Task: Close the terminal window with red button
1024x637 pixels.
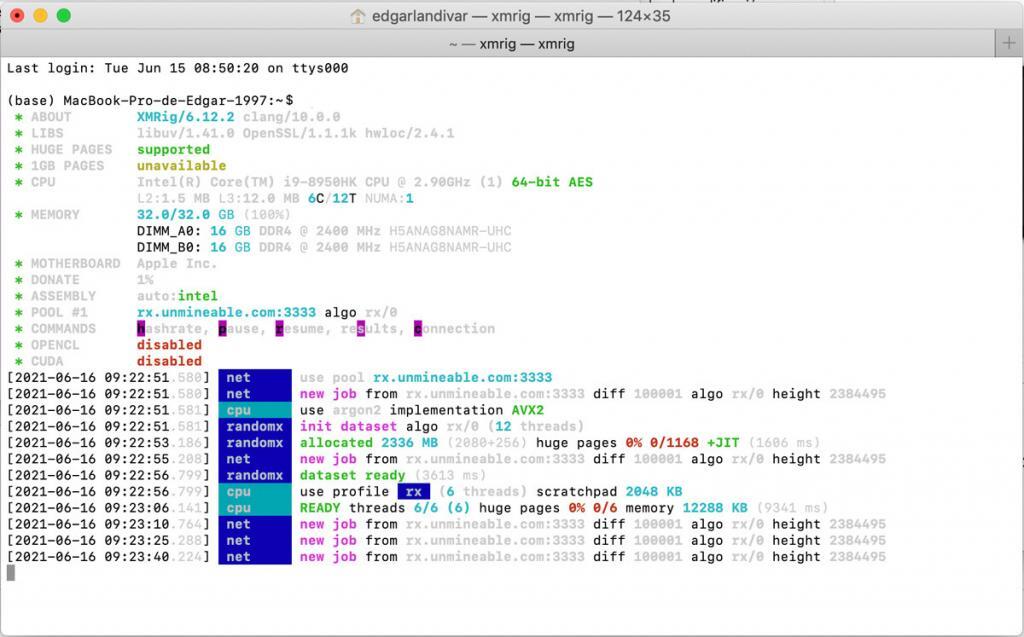Action: 17,16
